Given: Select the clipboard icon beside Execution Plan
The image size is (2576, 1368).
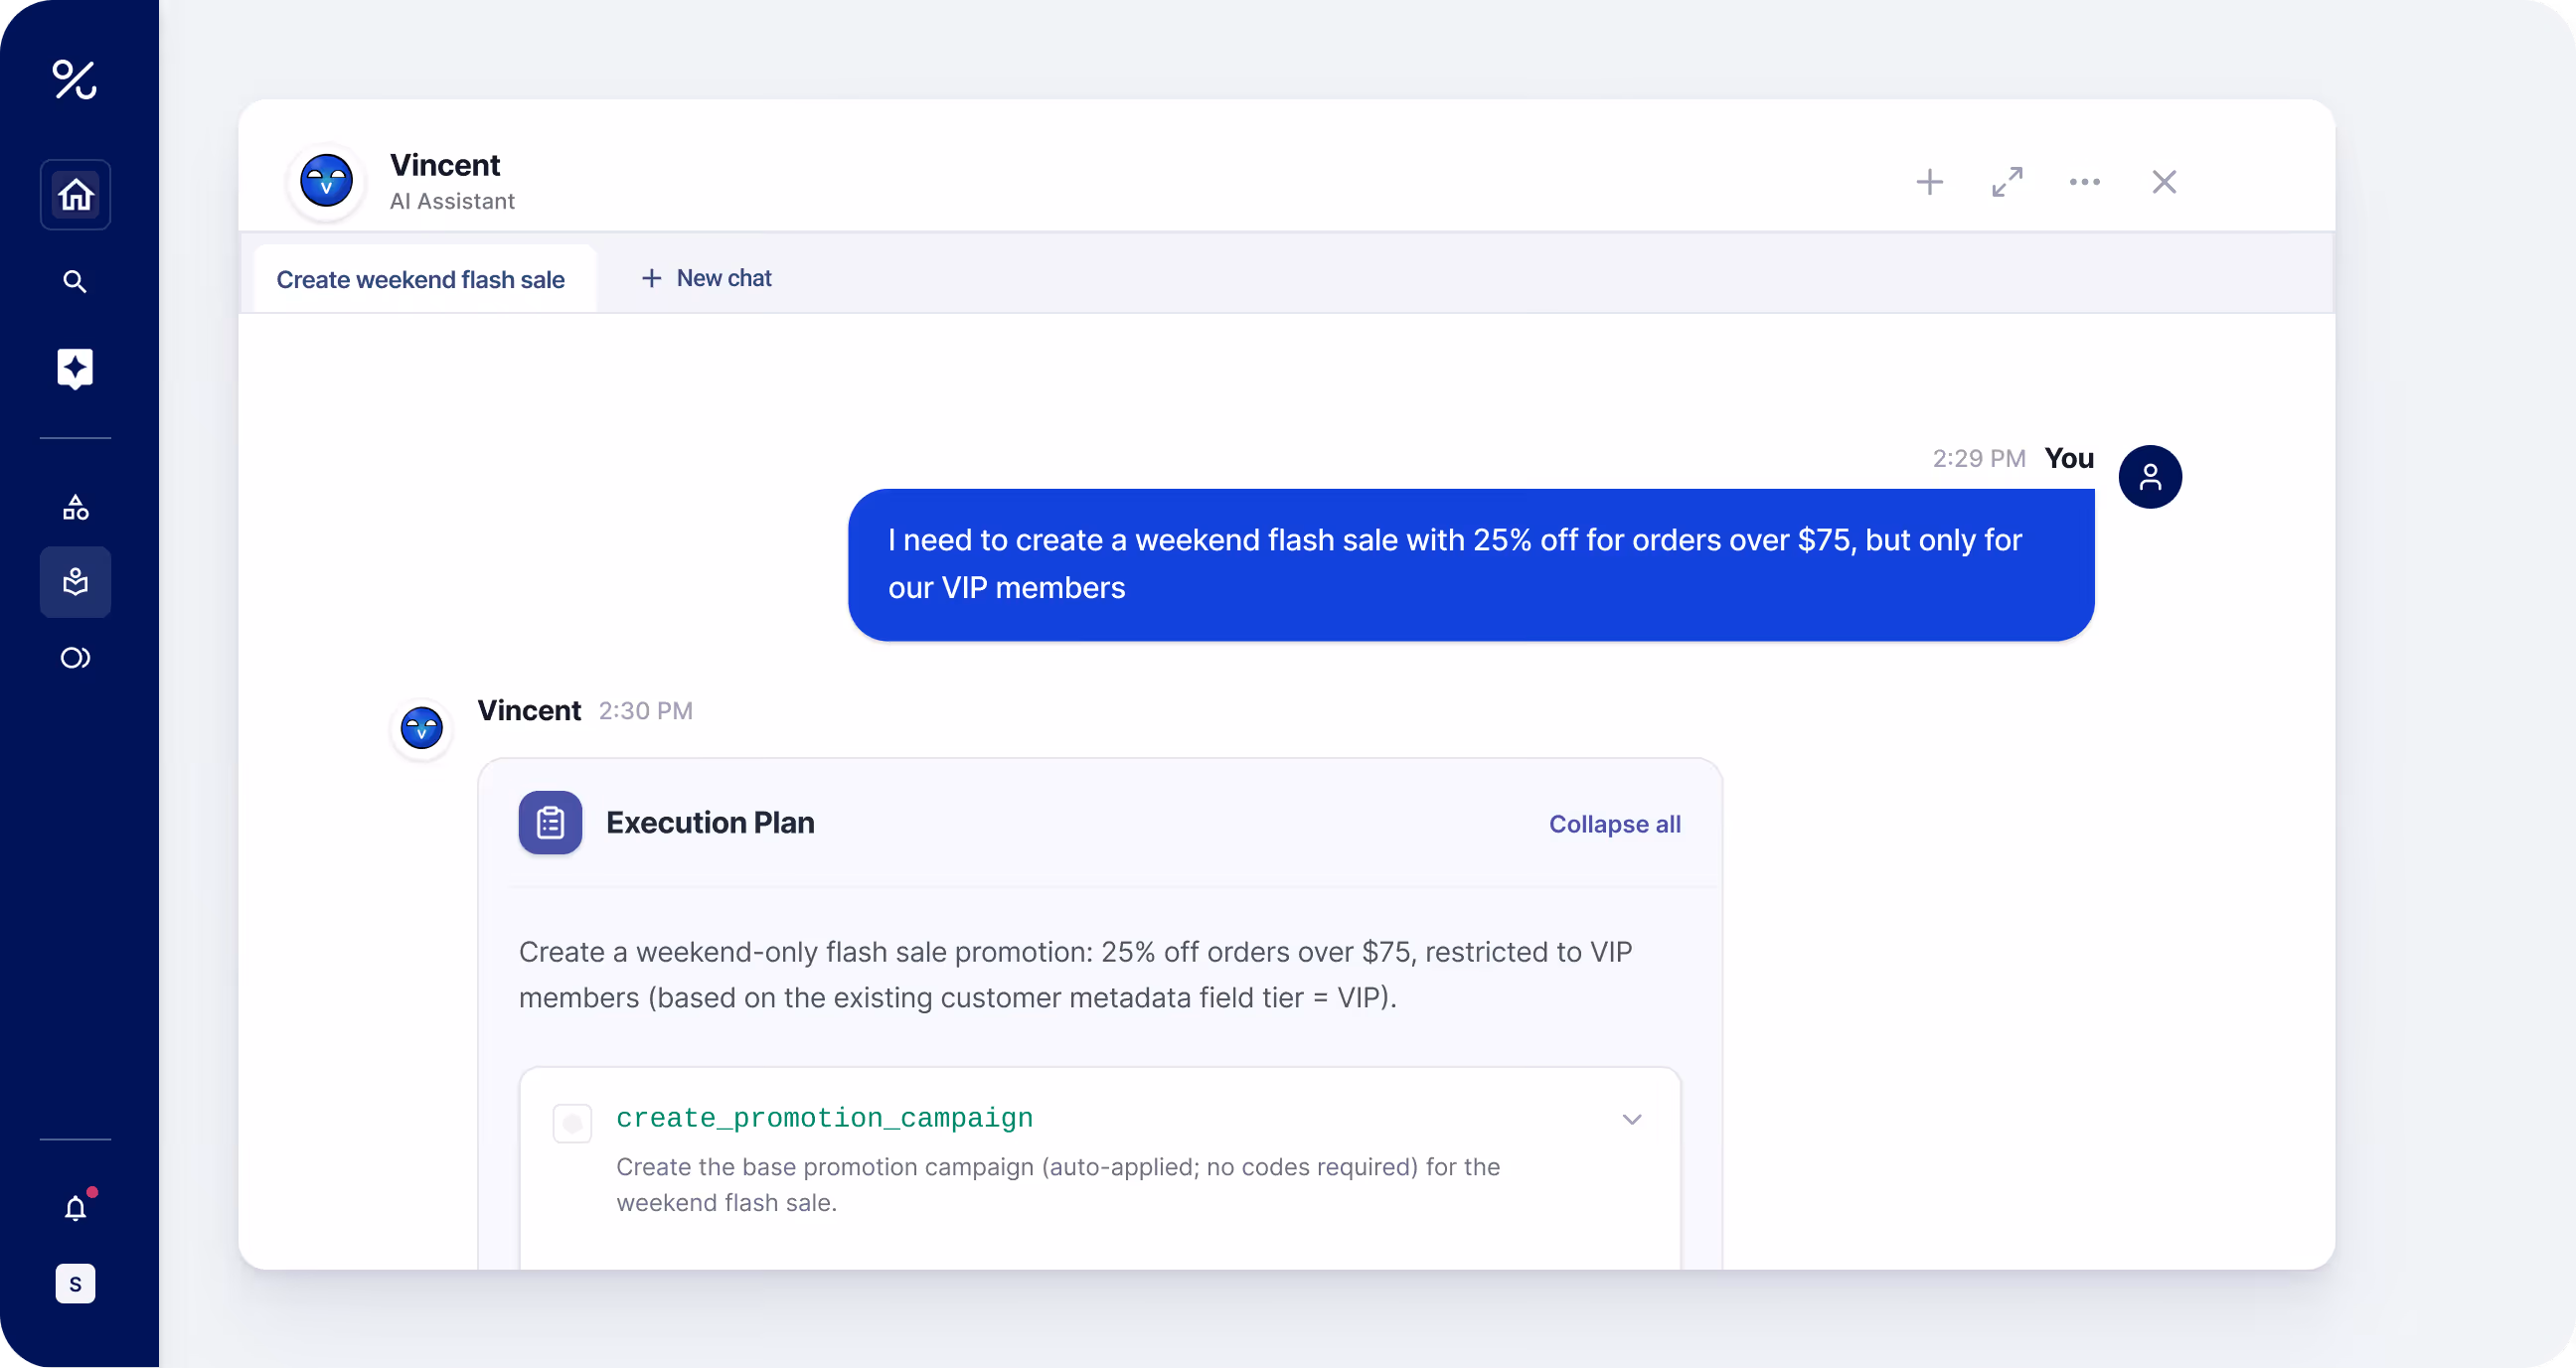Looking at the screenshot, I should 550,822.
